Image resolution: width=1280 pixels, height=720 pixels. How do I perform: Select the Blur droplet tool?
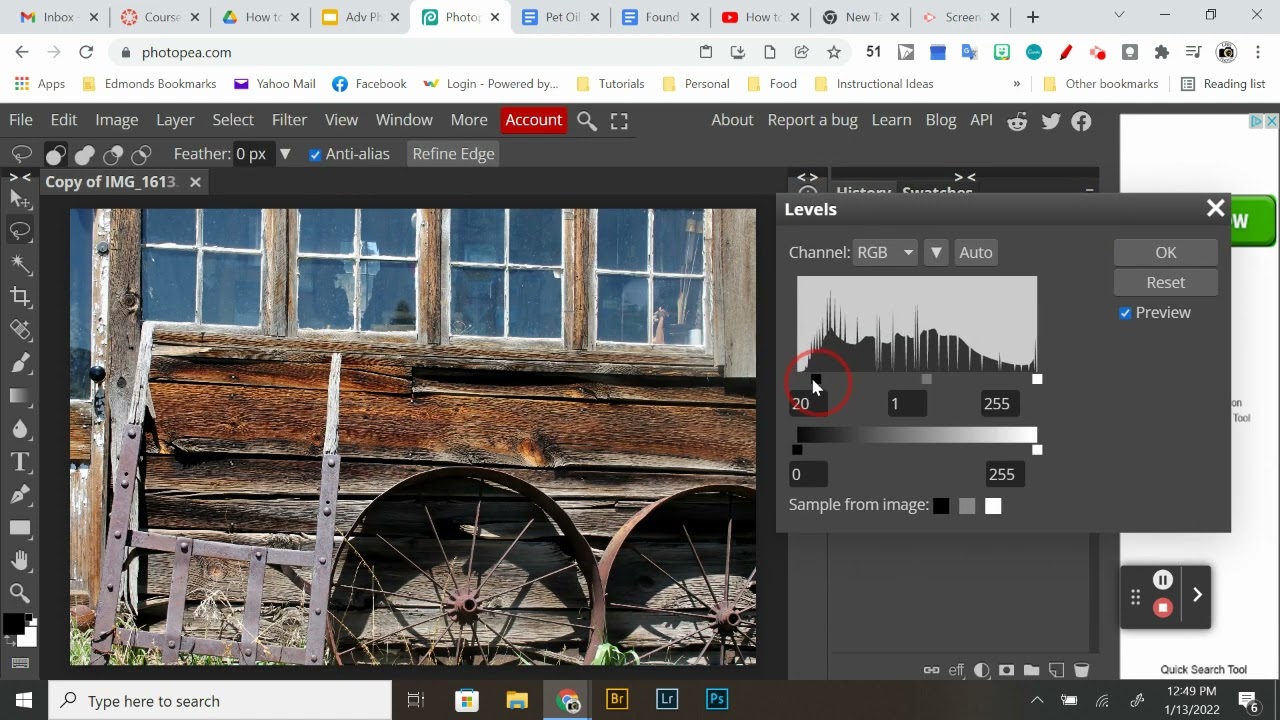[x=20, y=429]
